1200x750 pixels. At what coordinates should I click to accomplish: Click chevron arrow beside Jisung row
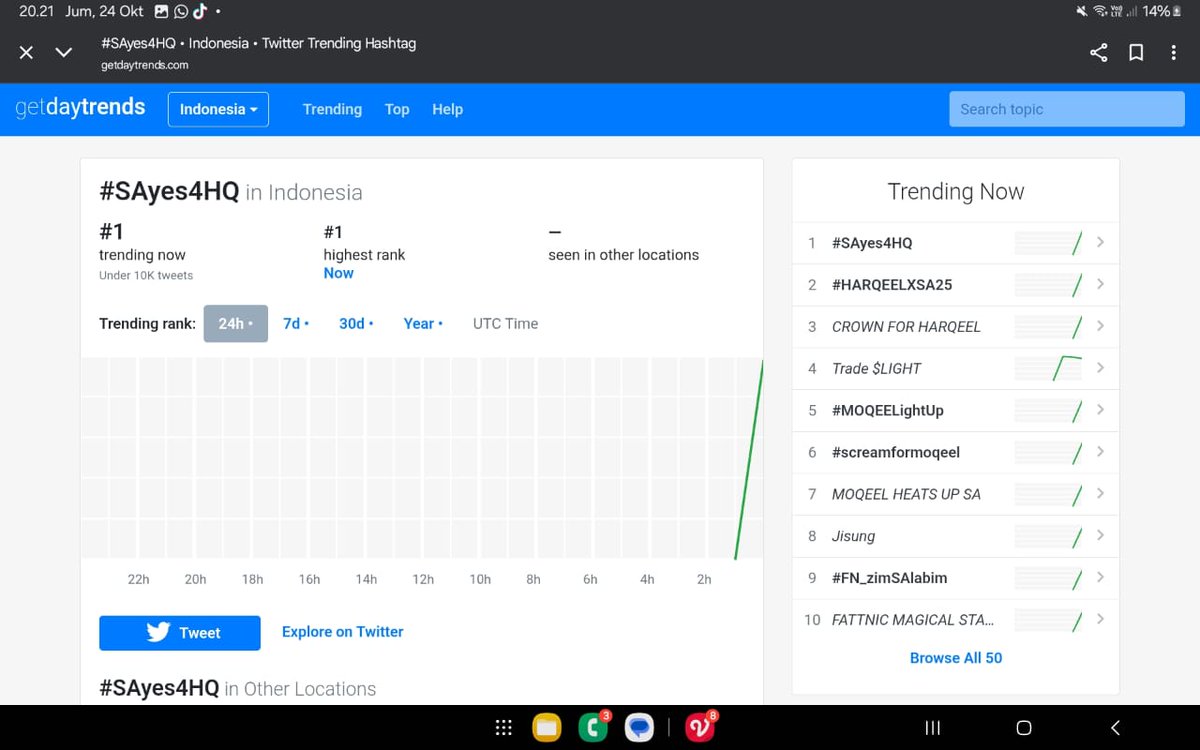click(1100, 536)
